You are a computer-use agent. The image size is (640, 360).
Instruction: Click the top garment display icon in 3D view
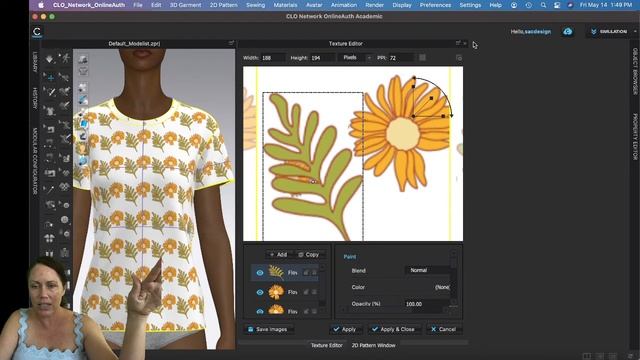(x=83, y=59)
